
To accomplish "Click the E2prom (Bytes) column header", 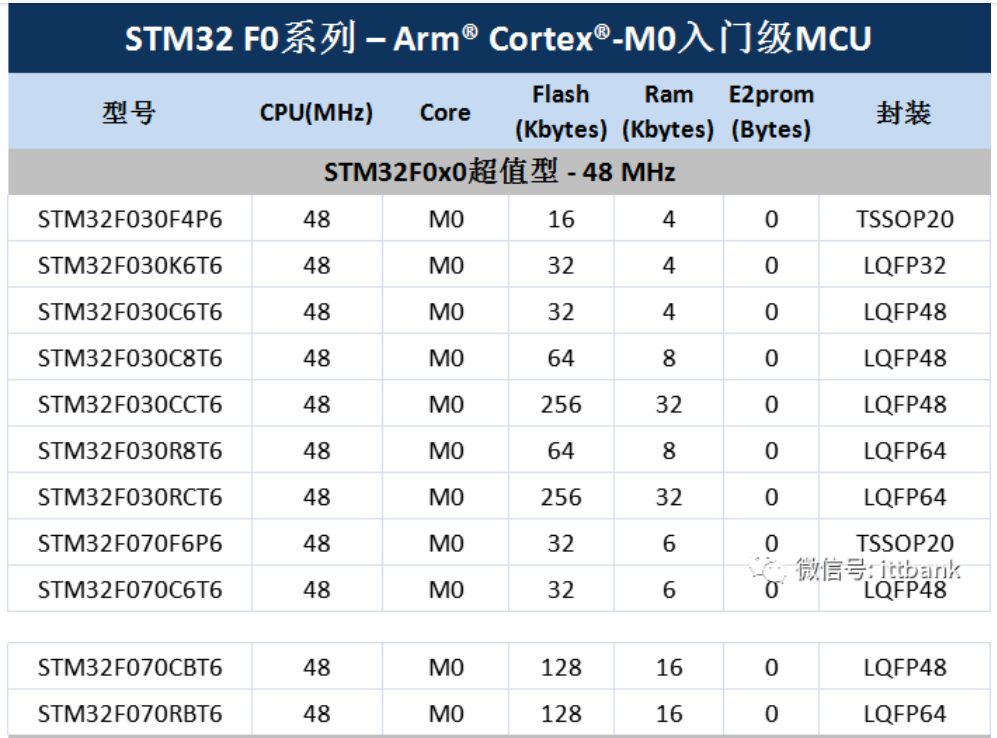I will click(771, 111).
